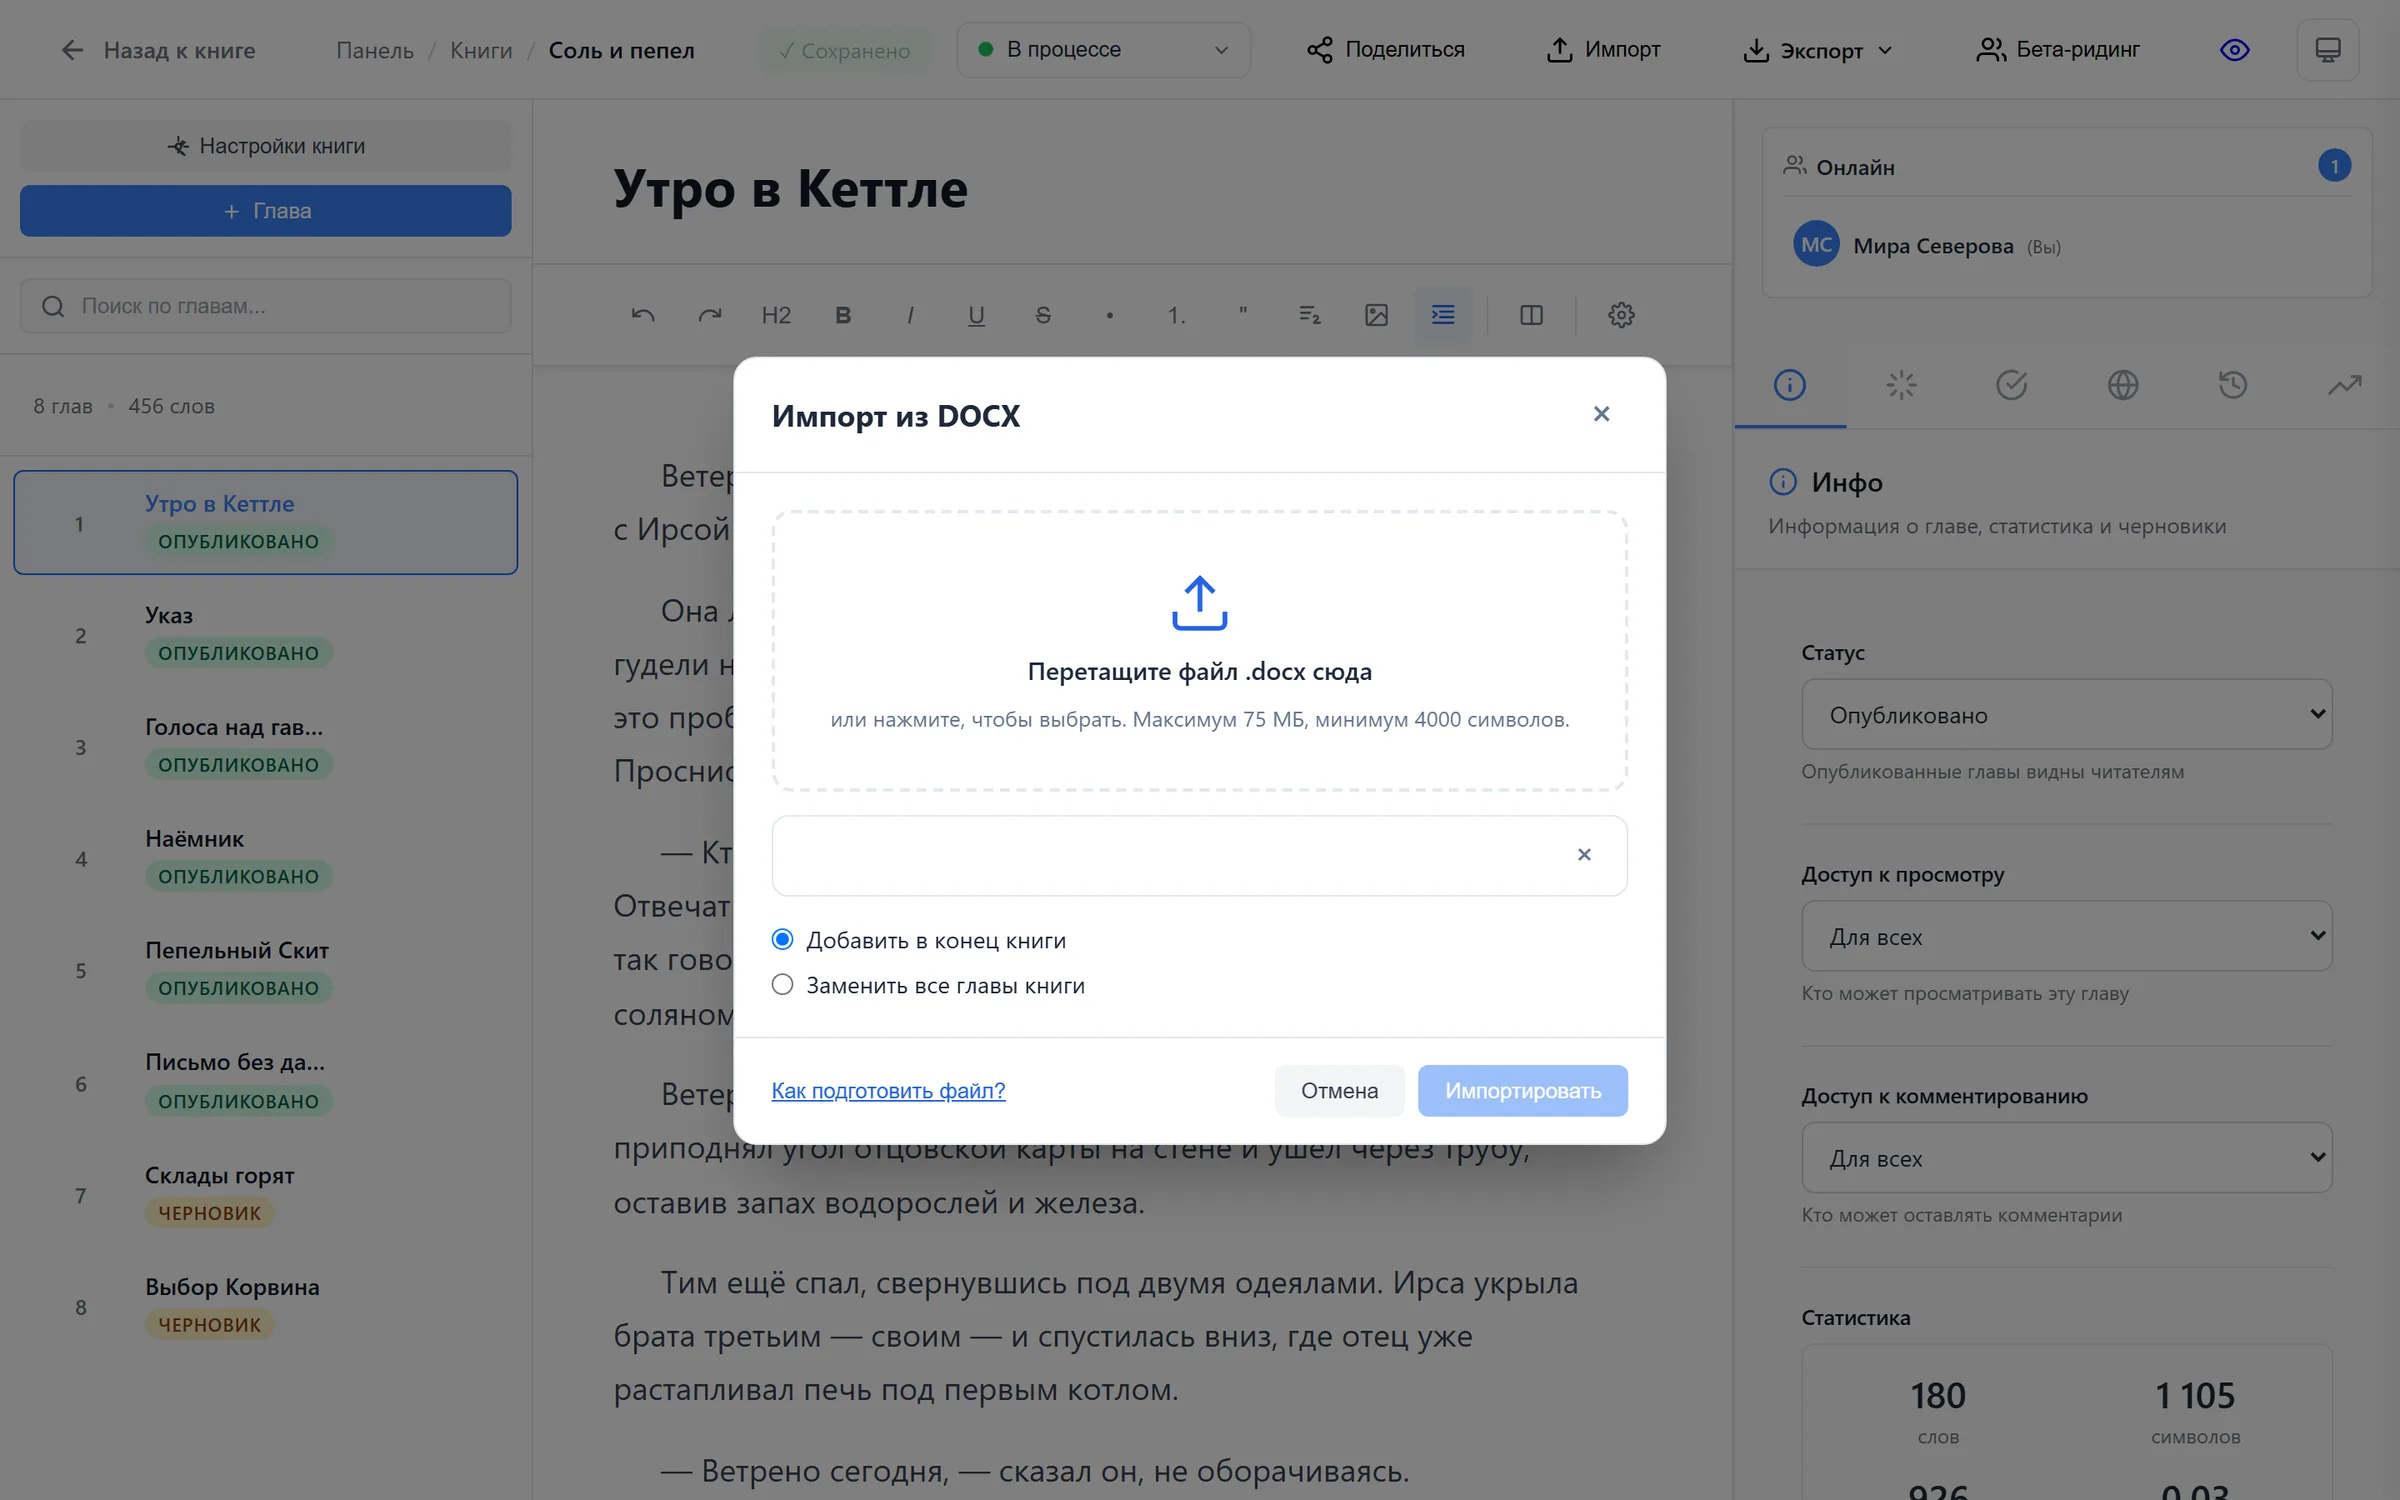
Task: Open editor settings gear
Action: pos(1621,315)
